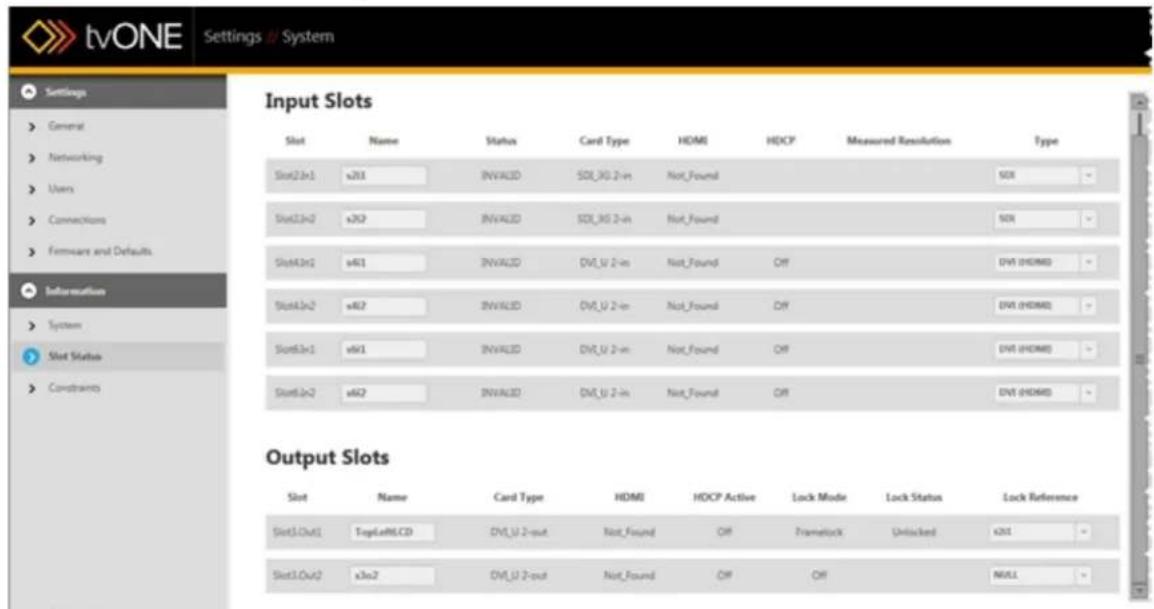Open the Type dropdown for Slot2.In2
Screen dimensions: 1154x609
pos(1045,219)
